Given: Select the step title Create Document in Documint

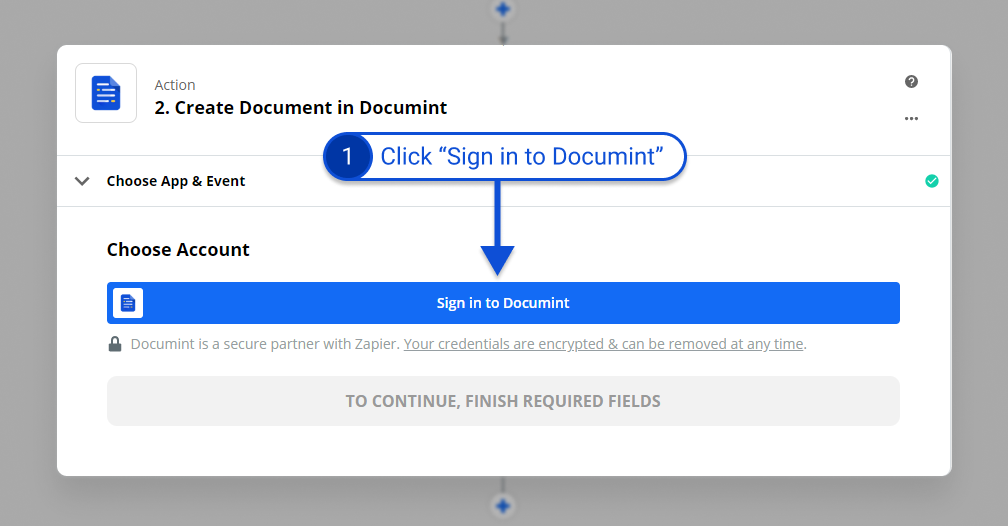Looking at the screenshot, I should point(301,108).
